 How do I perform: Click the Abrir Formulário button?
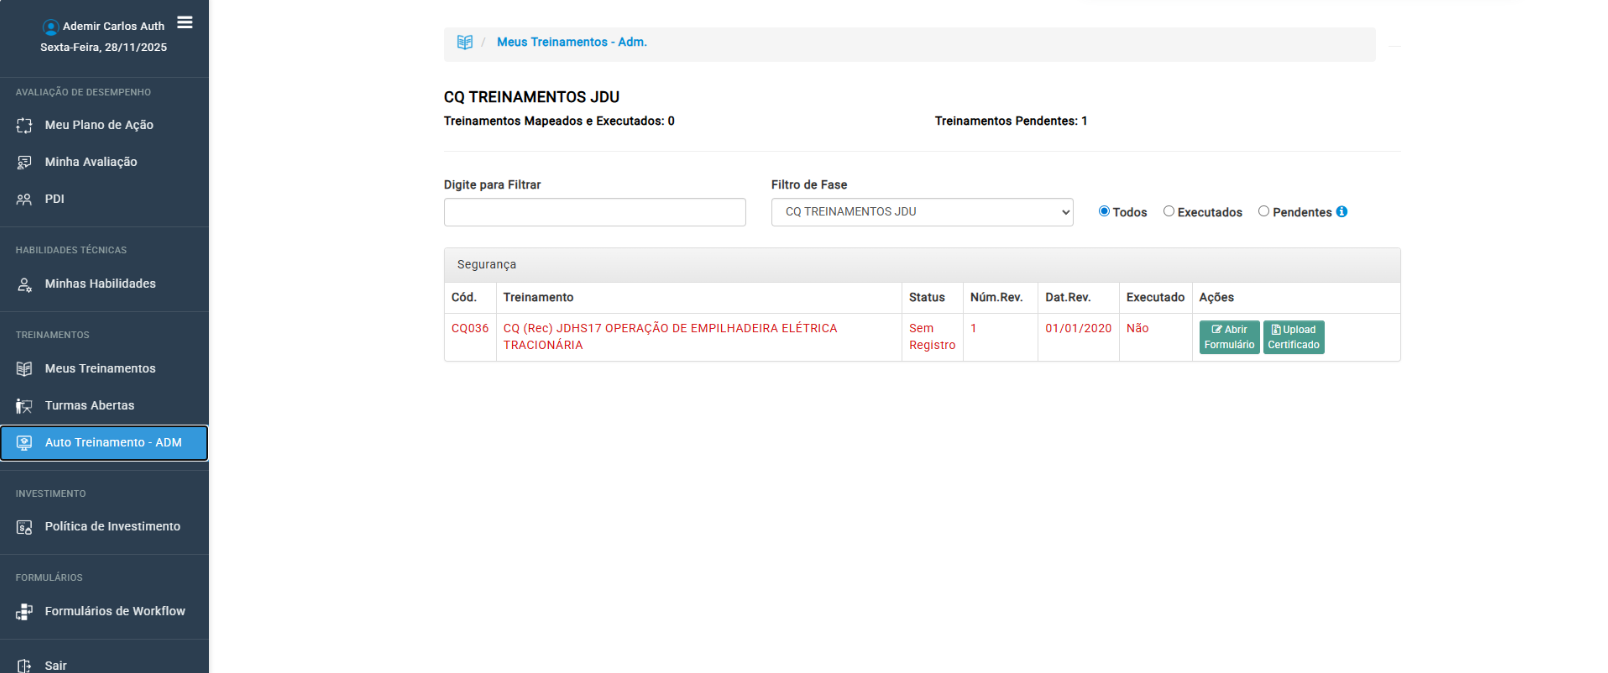(1229, 337)
